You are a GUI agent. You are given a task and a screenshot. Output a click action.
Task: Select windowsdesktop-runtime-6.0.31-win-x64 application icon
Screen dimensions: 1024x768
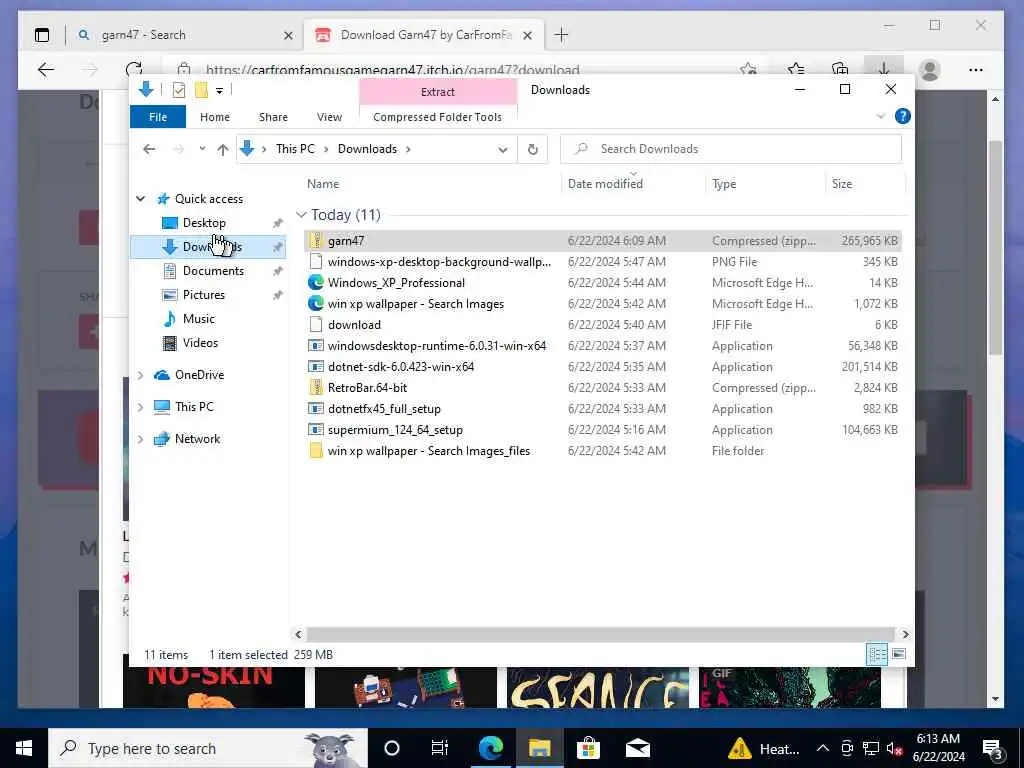click(316, 346)
